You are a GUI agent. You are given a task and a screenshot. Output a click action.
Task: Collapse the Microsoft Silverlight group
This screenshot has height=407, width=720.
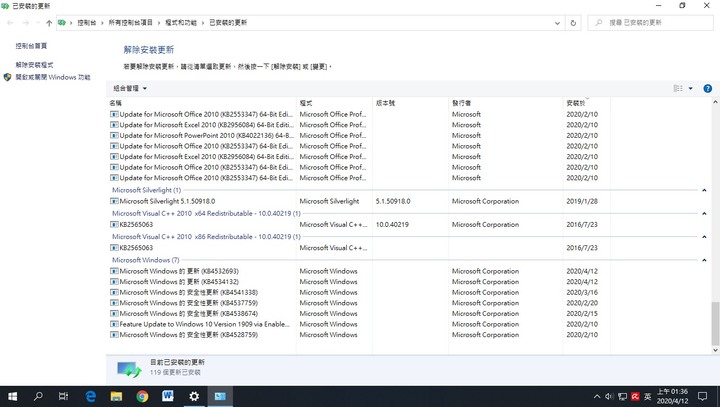(x=704, y=190)
